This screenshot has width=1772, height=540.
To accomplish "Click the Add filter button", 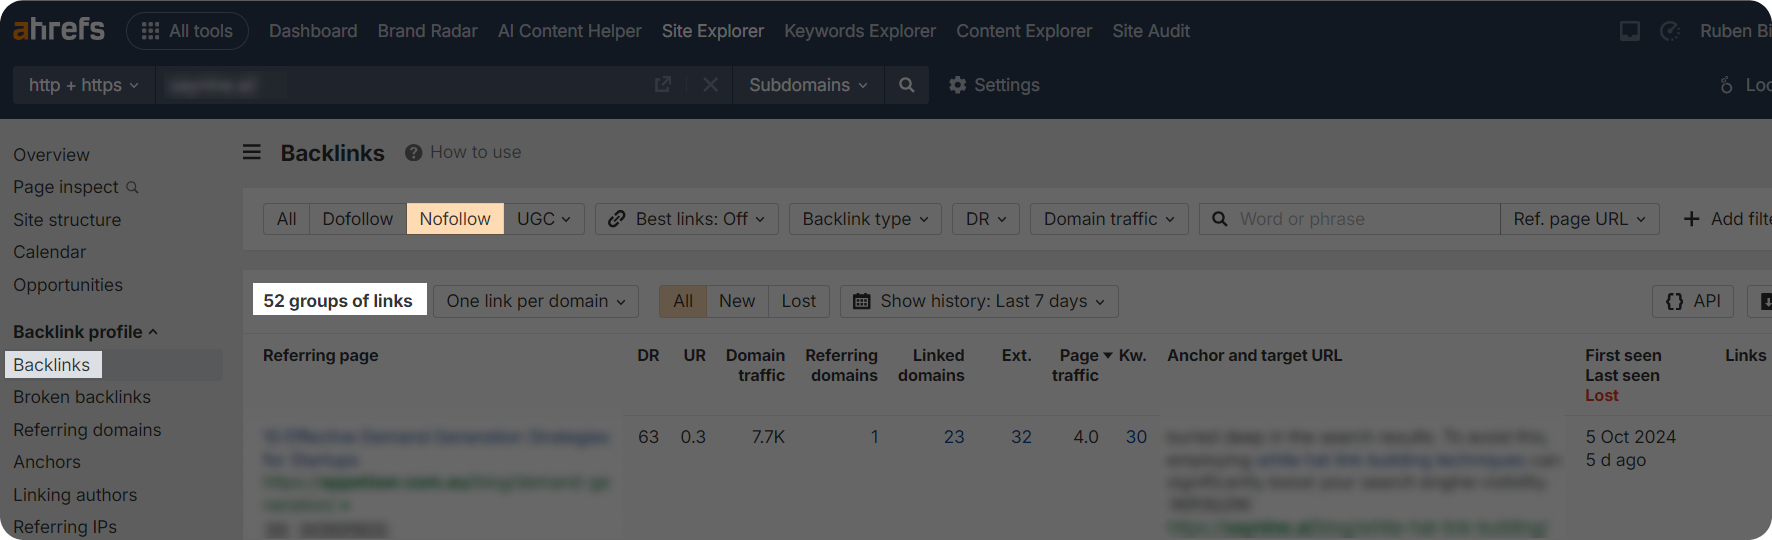I will pos(1726,219).
